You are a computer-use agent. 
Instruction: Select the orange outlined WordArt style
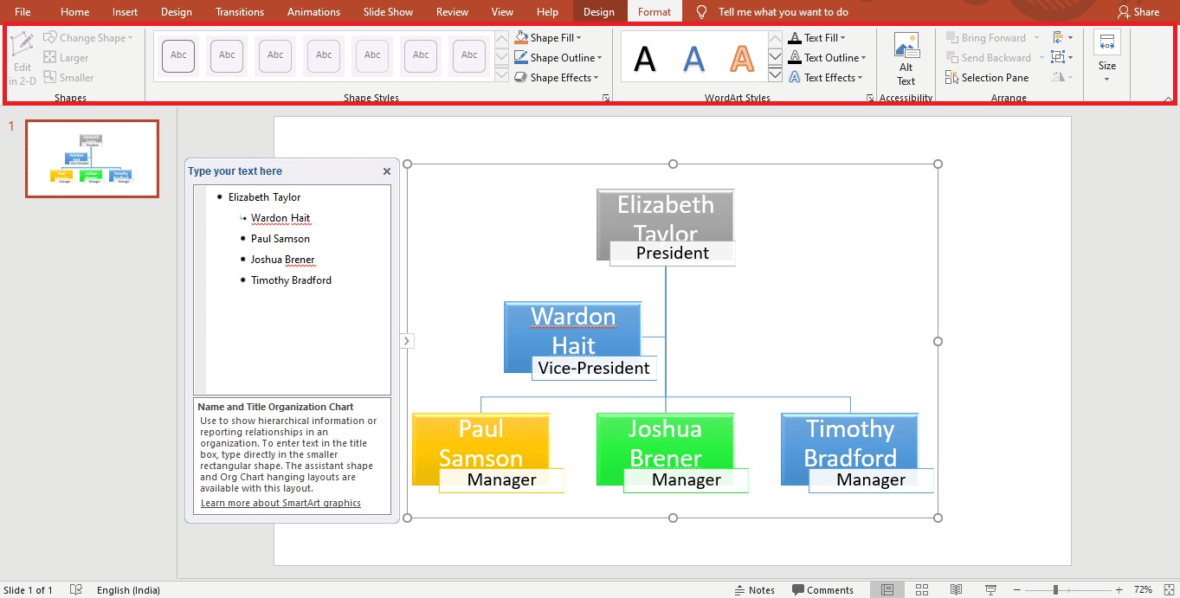pyautogui.click(x=742, y=58)
